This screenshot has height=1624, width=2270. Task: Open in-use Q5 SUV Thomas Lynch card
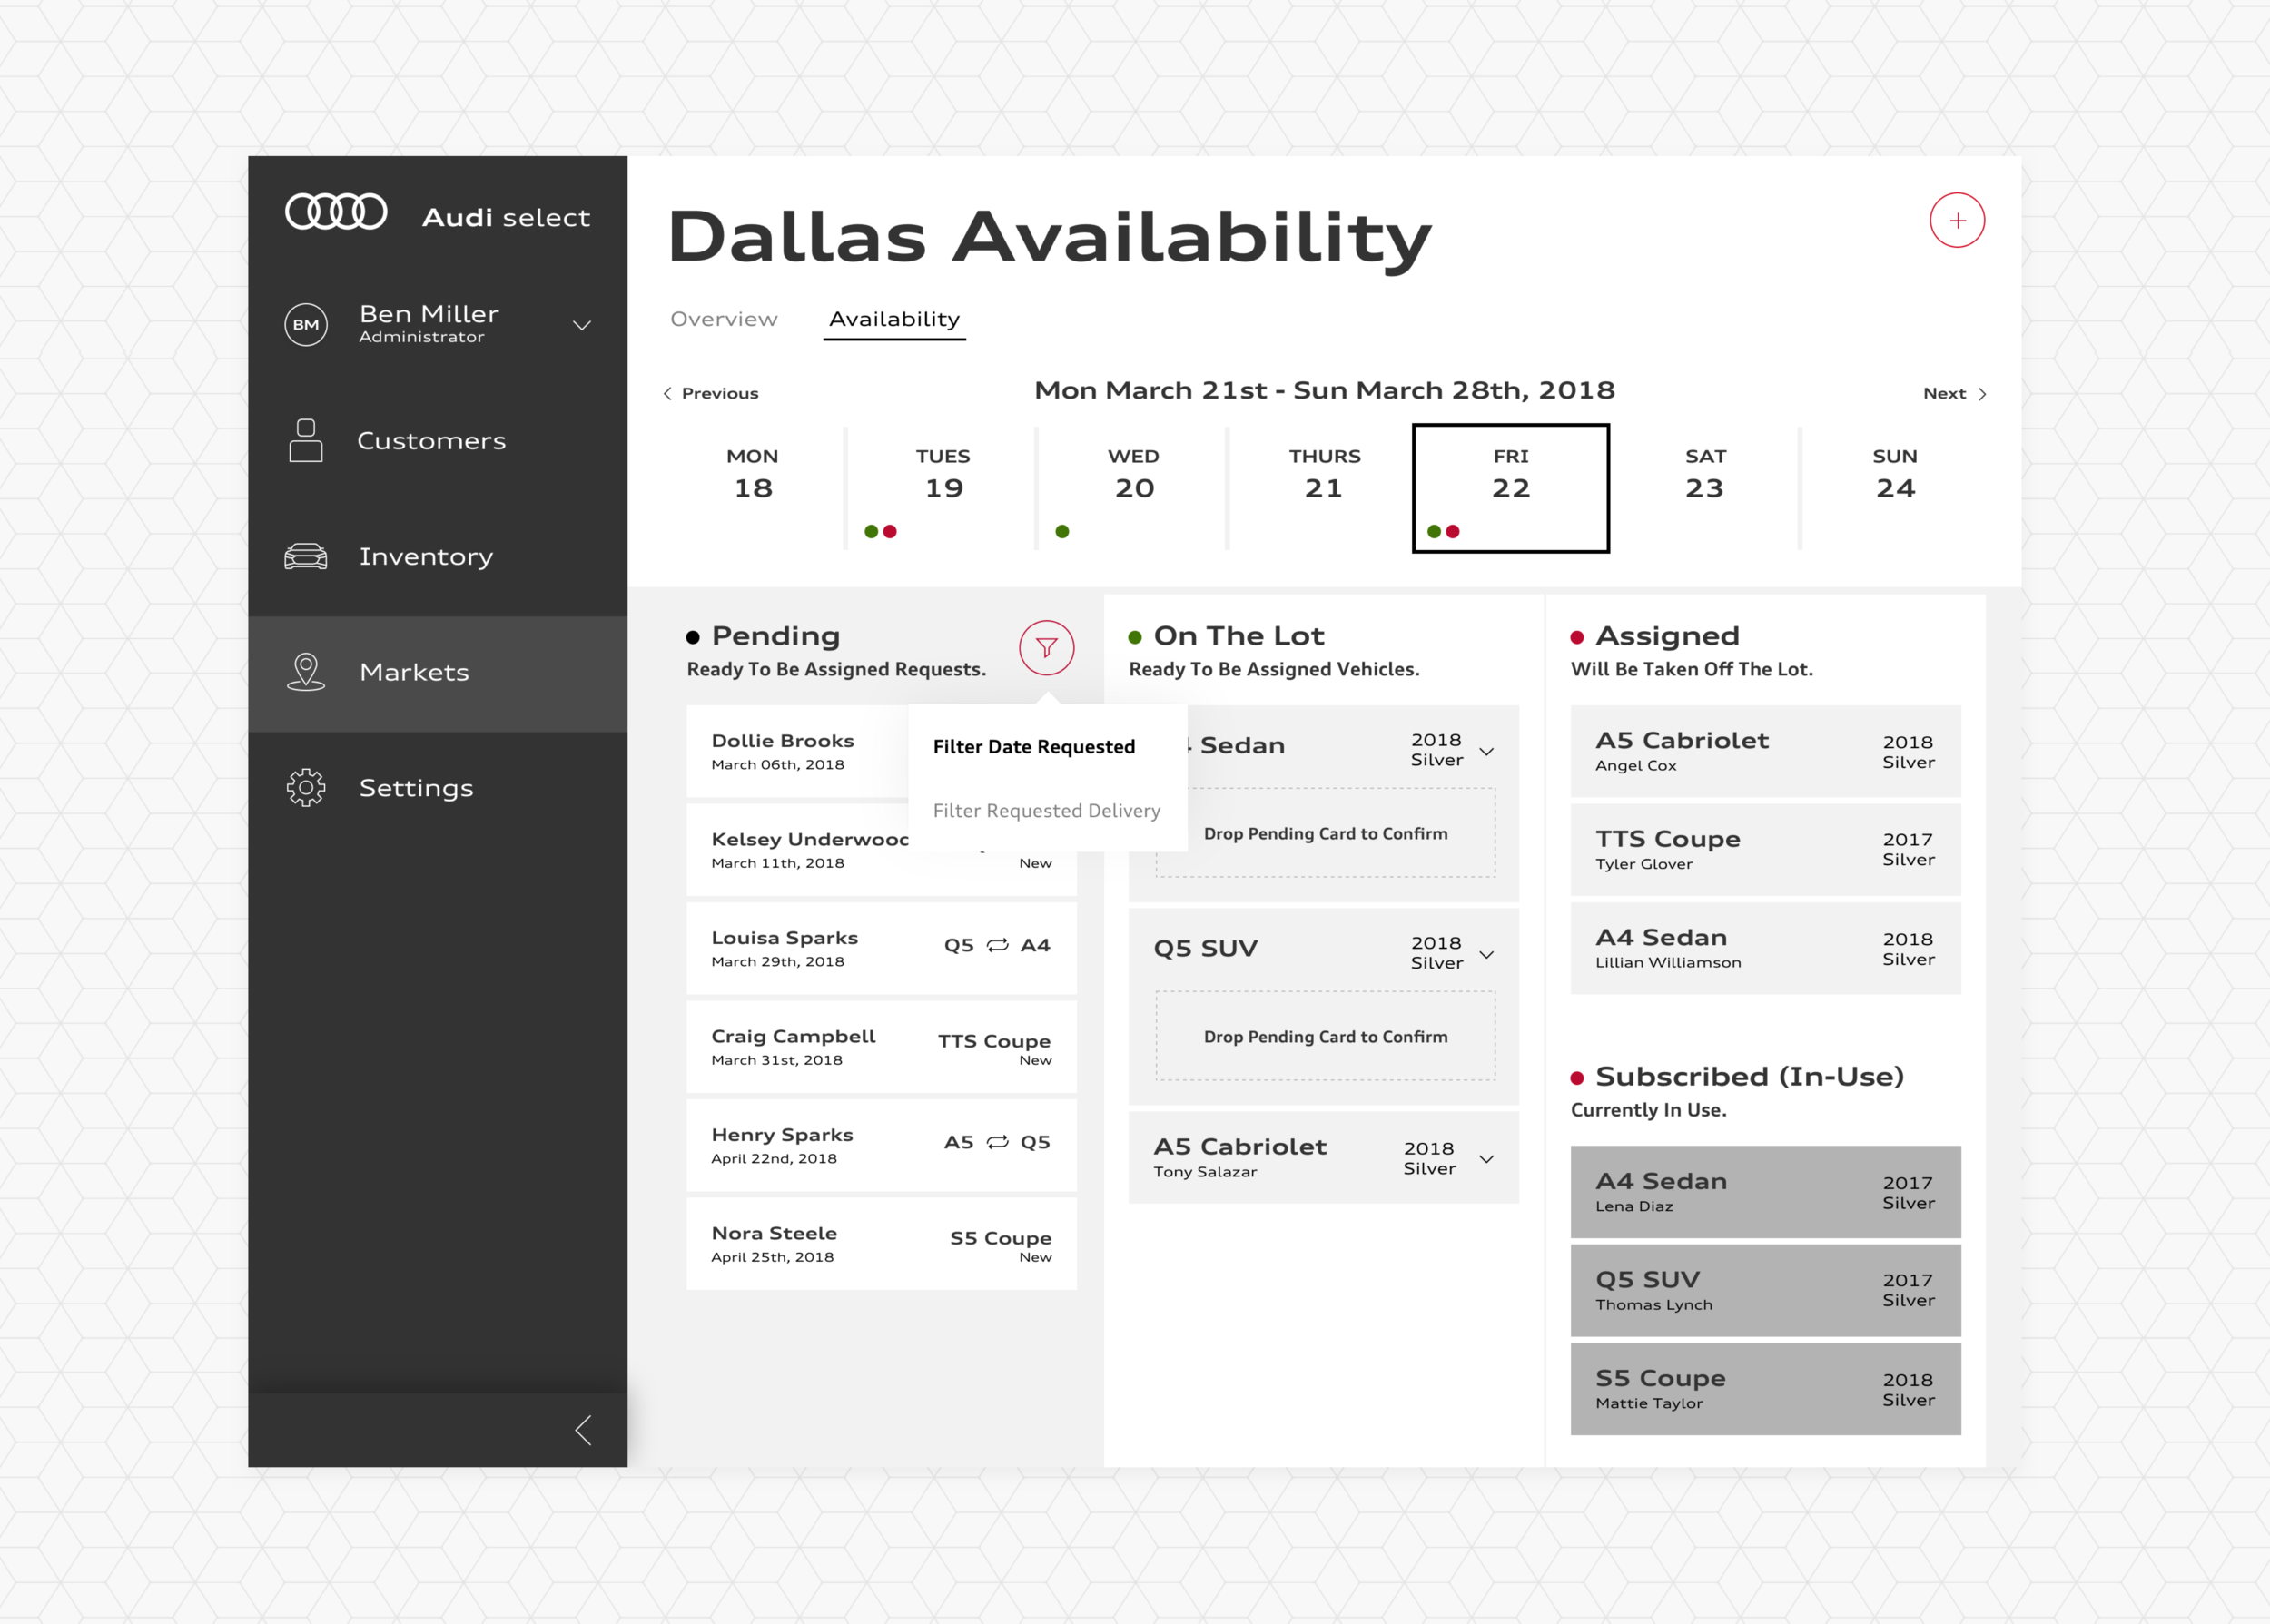pyautogui.click(x=1766, y=1291)
